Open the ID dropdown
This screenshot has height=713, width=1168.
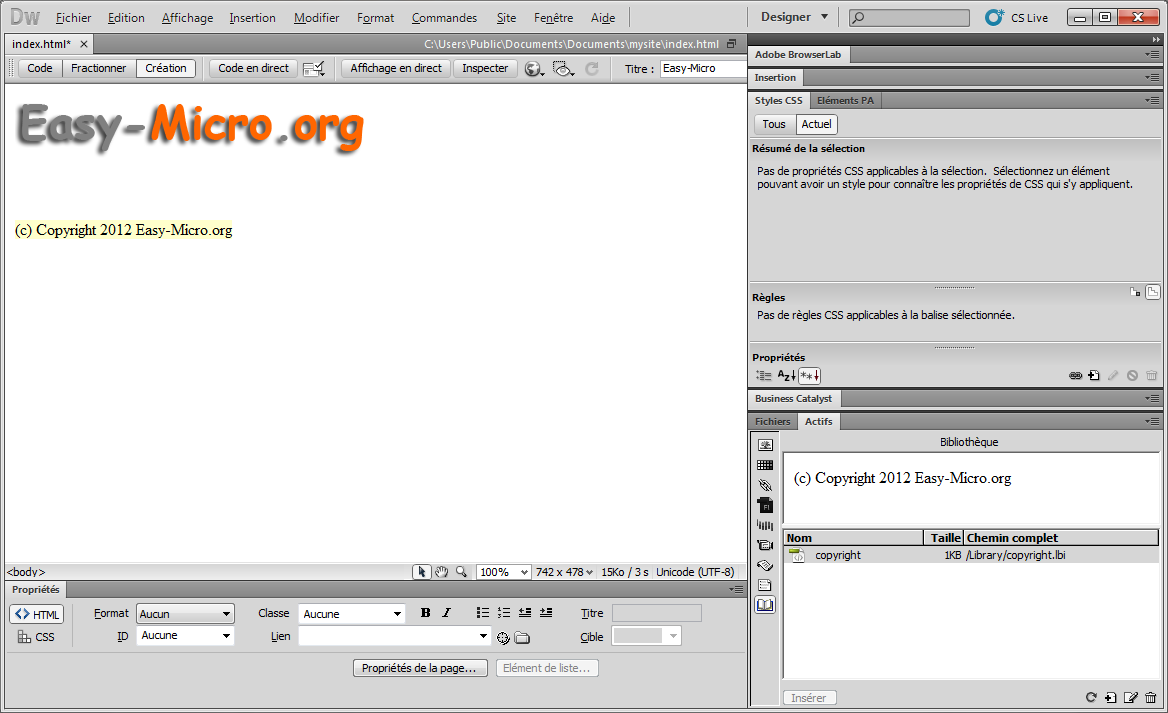(185, 636)
